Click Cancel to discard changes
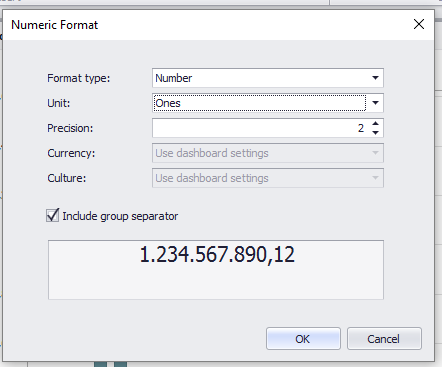Screen dimensions: 442x367 pyautogui.click(x=384, y=339)
